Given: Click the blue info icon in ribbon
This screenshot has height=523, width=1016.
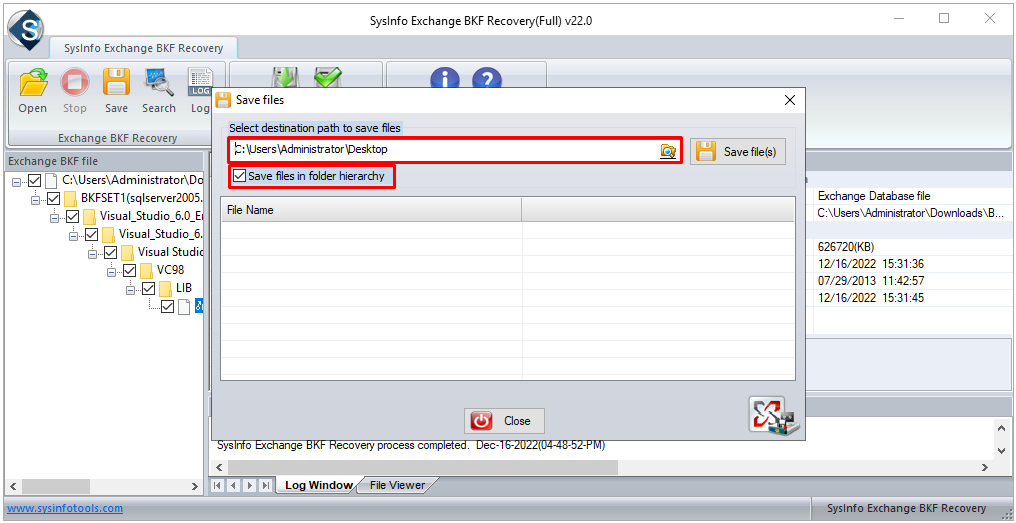Looking at the screenshot, I should pyautogui.click(x=444, y=78).
